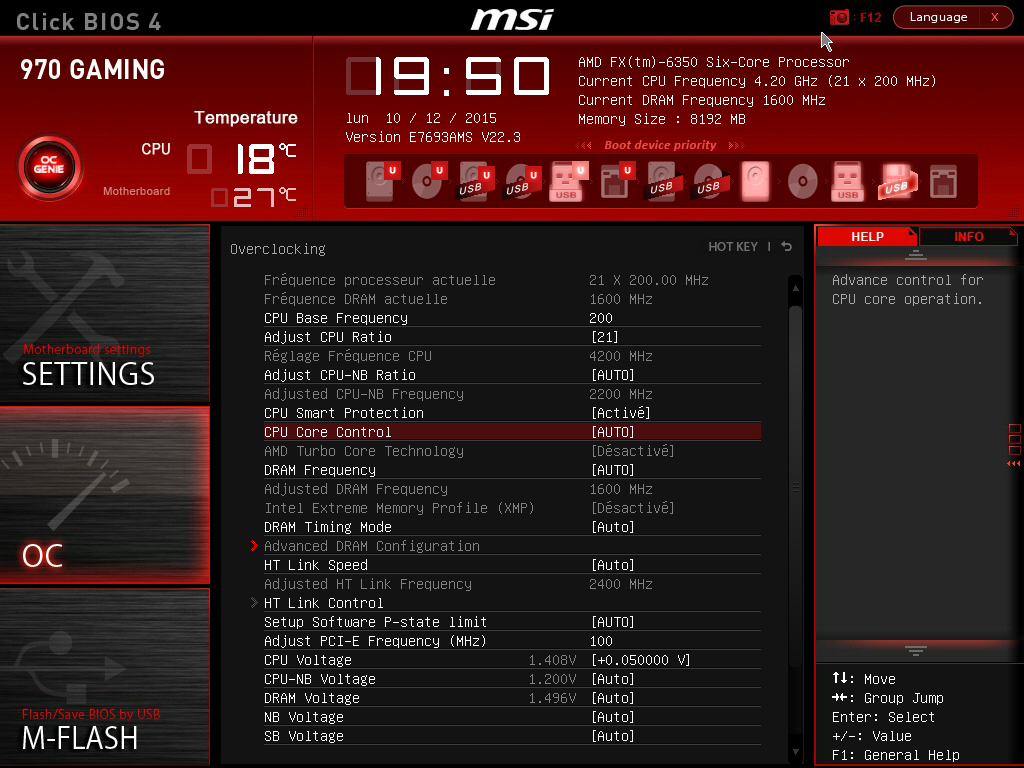Select the non-UEFI USB hard disk boot icon
This screenshot has height=768, width=1024.
click(664, 180)
